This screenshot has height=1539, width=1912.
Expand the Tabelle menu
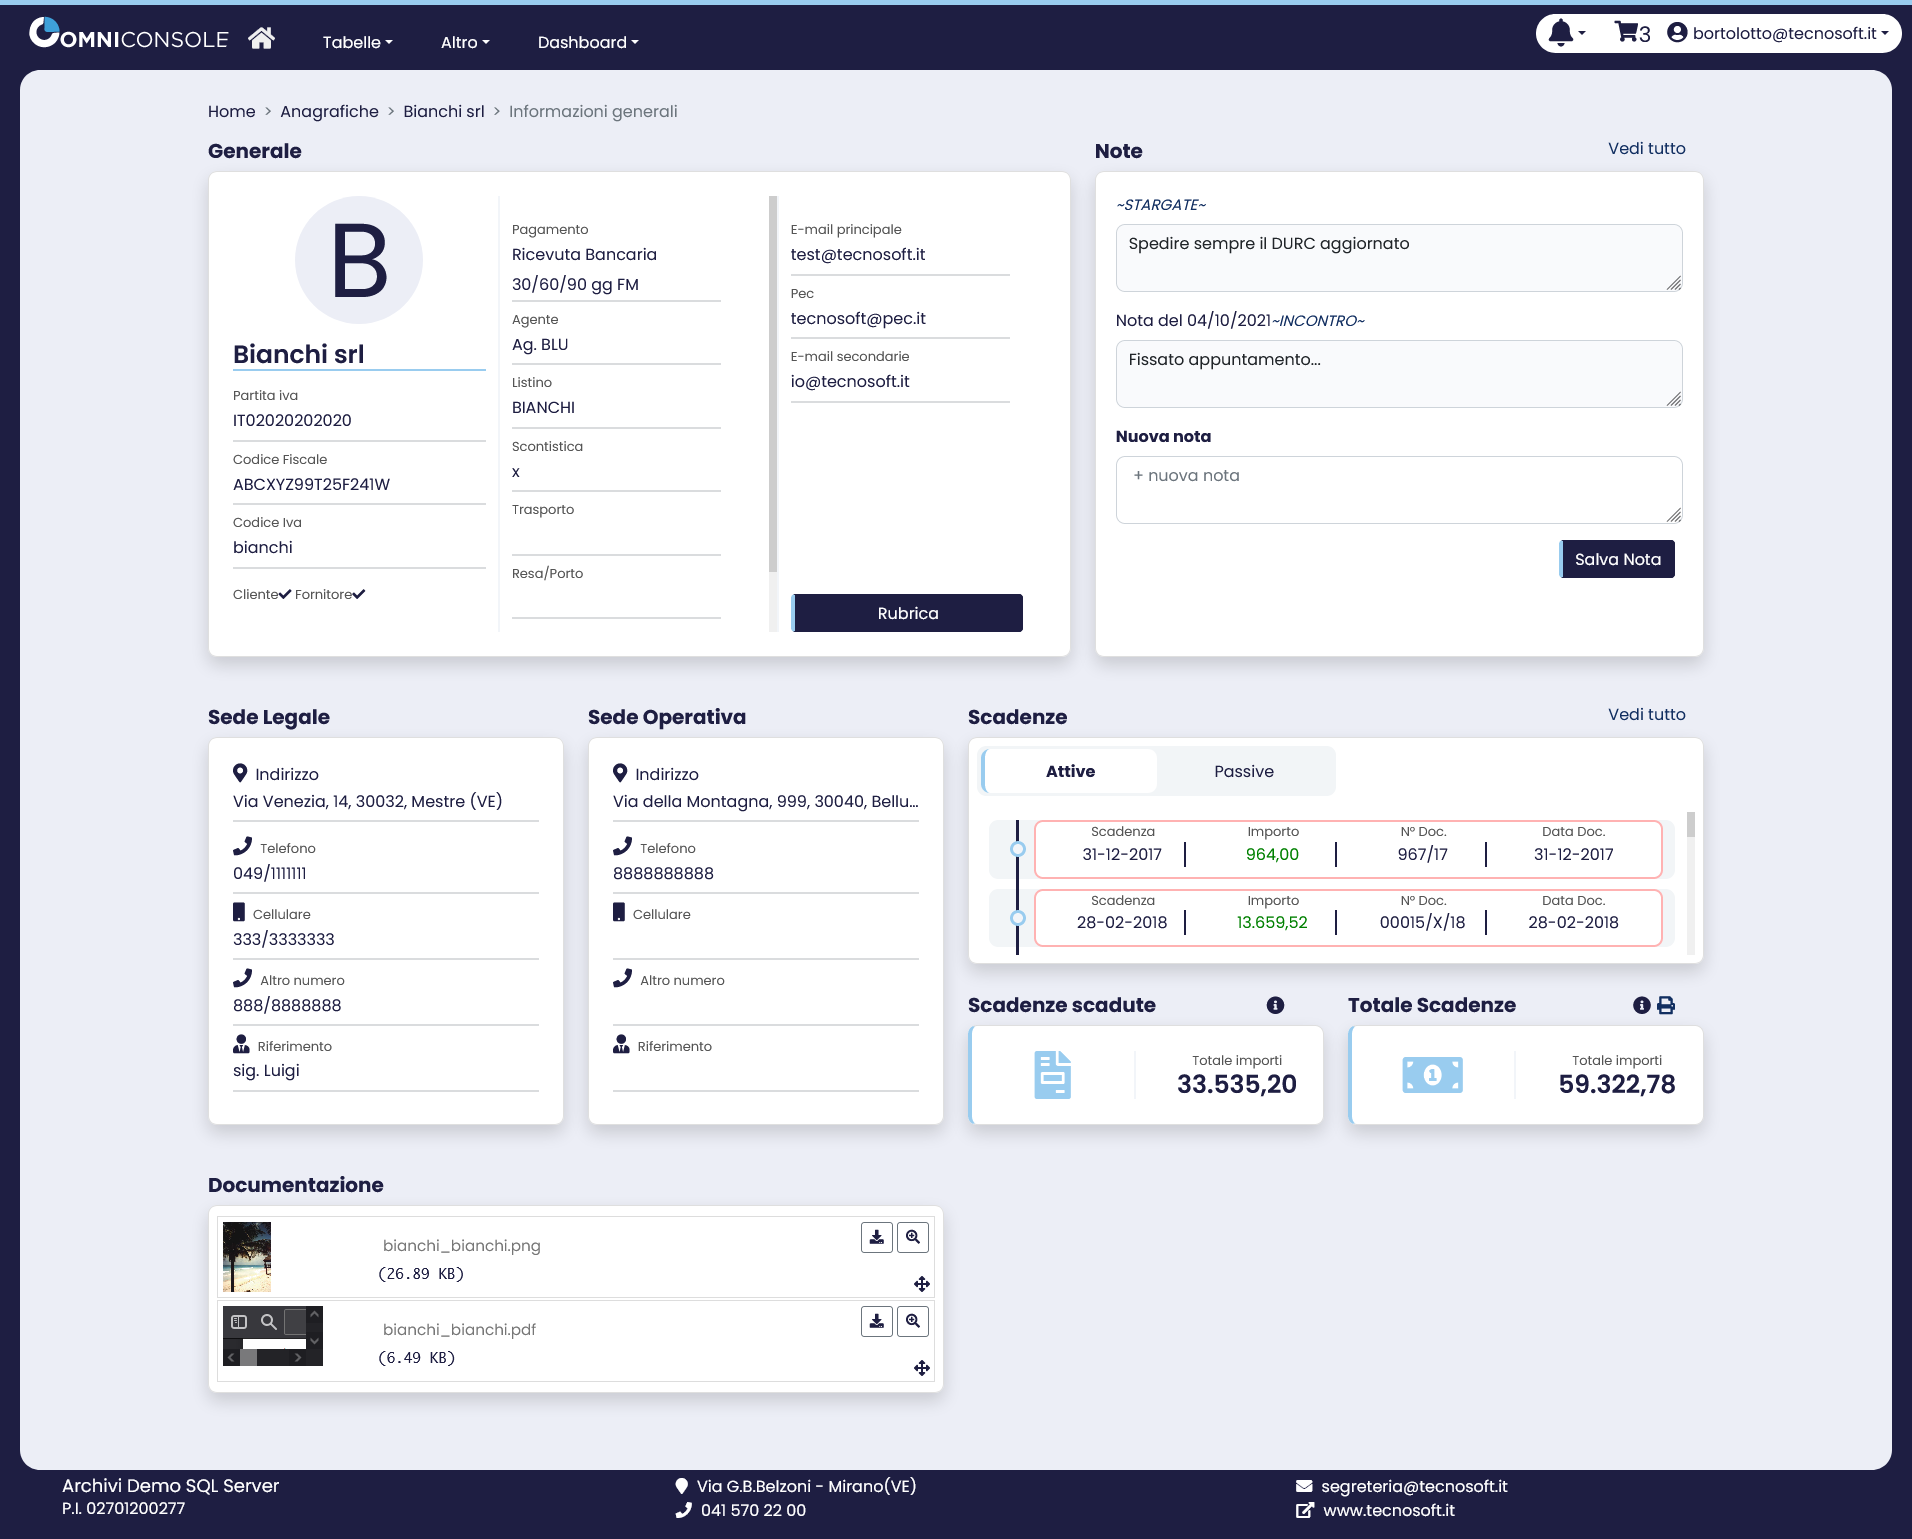357,42
